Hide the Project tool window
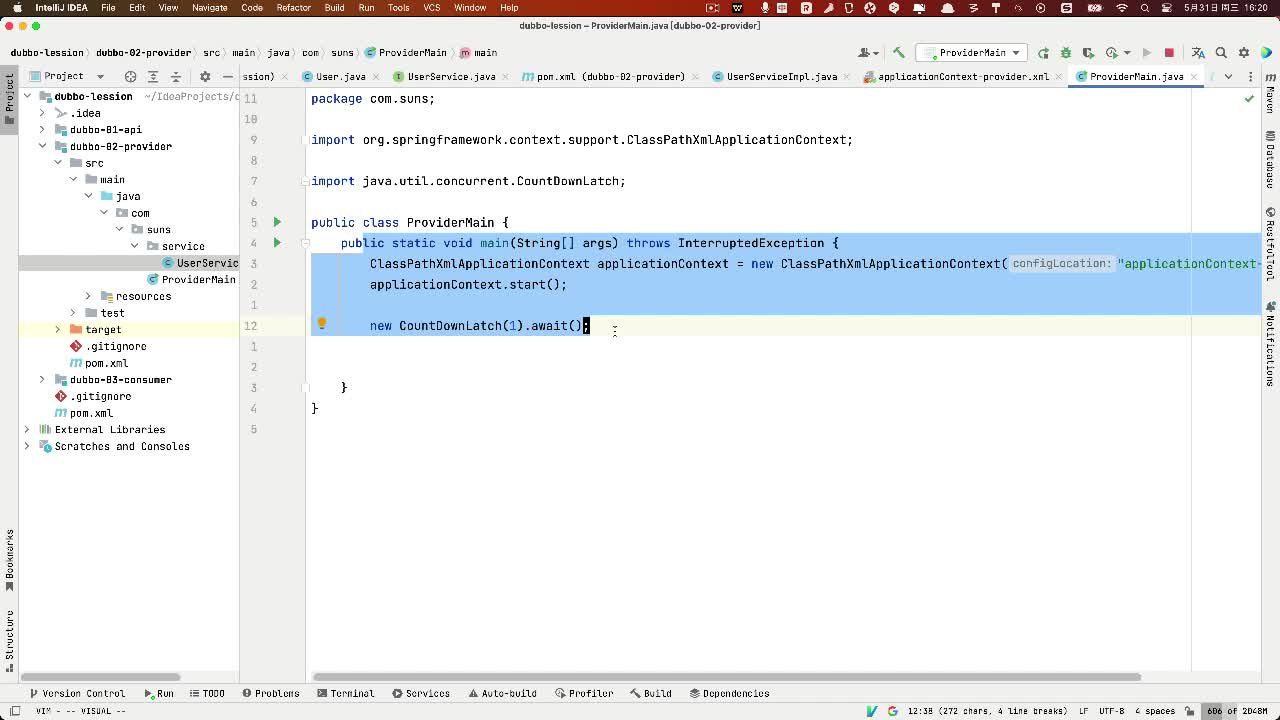The image size is (1280, 720). pos(228,76)
